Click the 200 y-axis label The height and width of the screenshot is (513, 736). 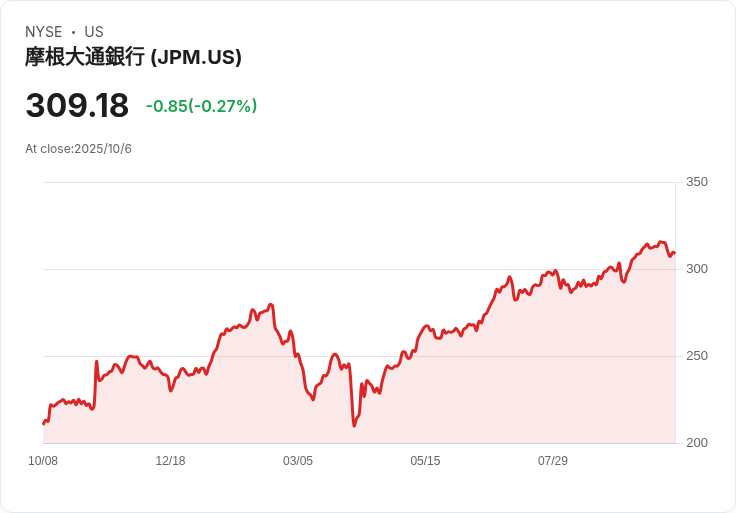pyautogui.click(x=696, y=443)
